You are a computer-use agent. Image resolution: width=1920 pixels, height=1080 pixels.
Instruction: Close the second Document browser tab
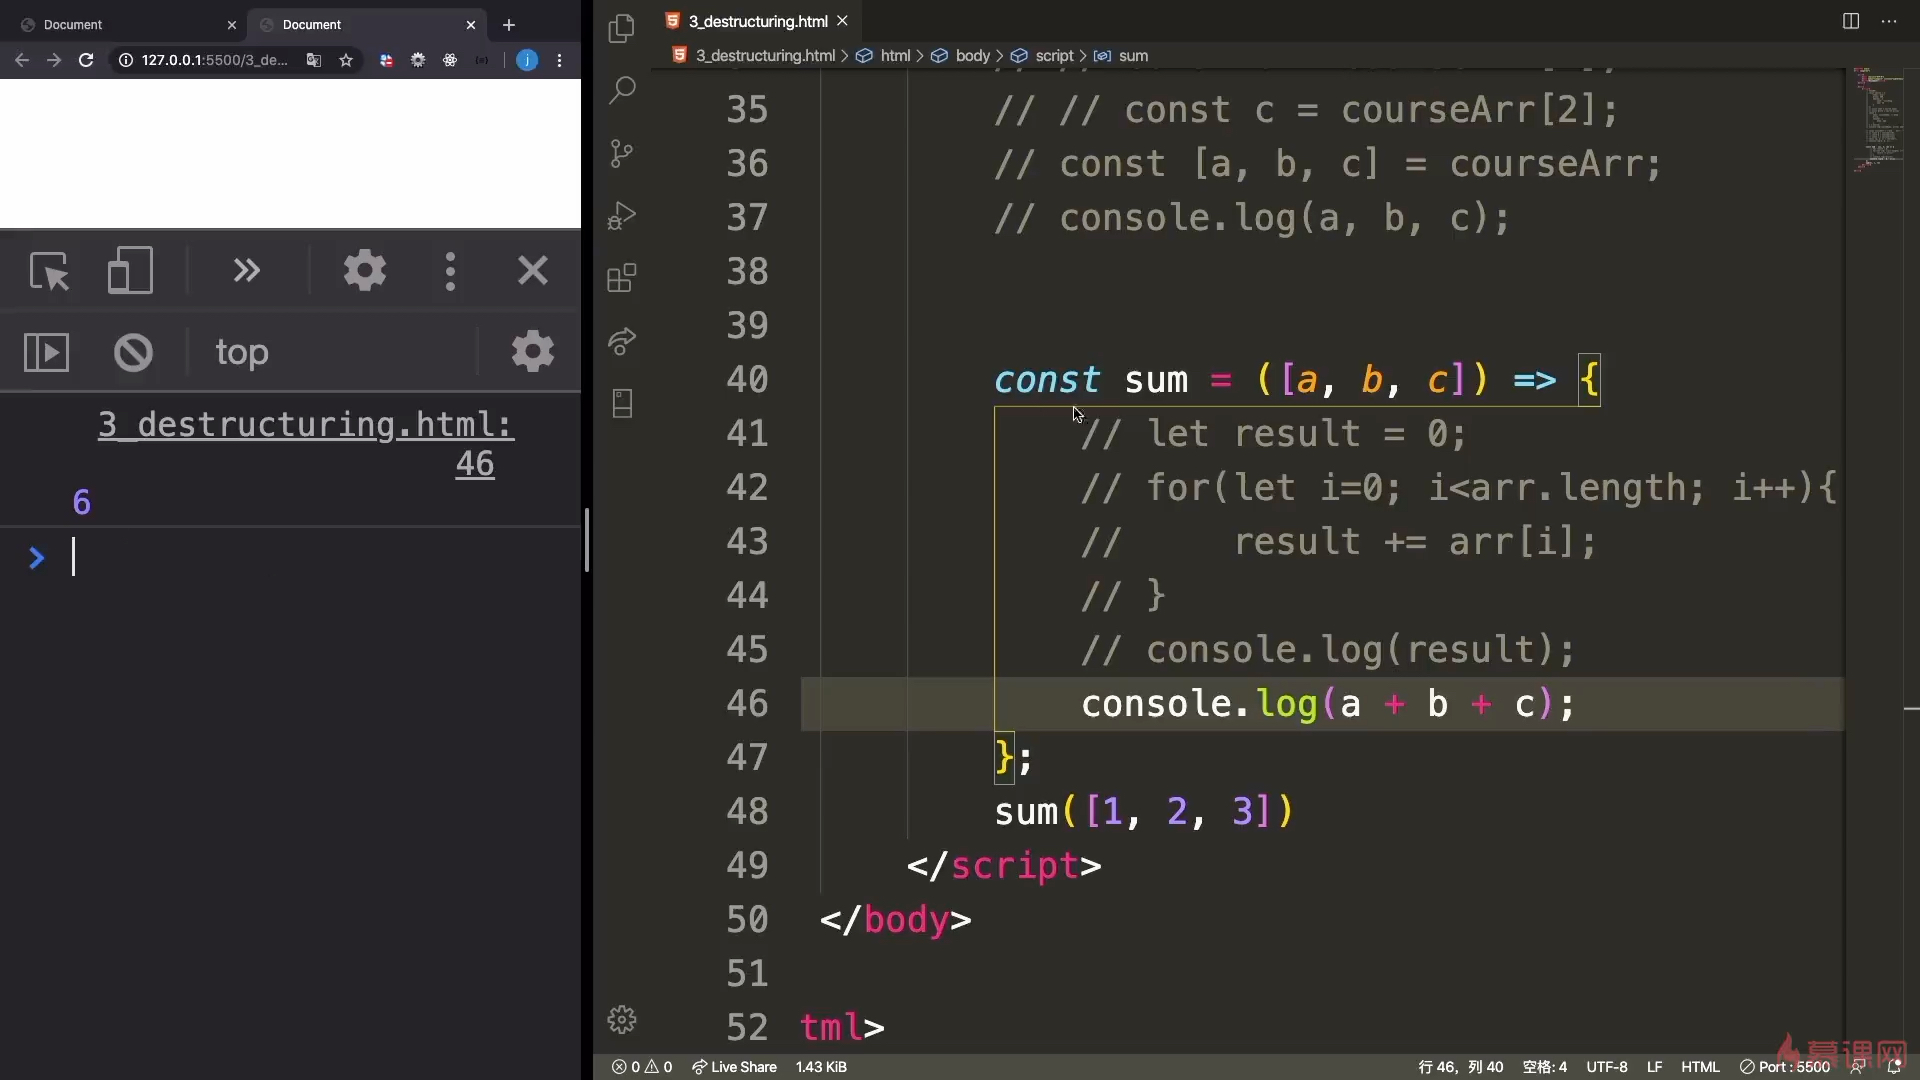click(471, 25)
